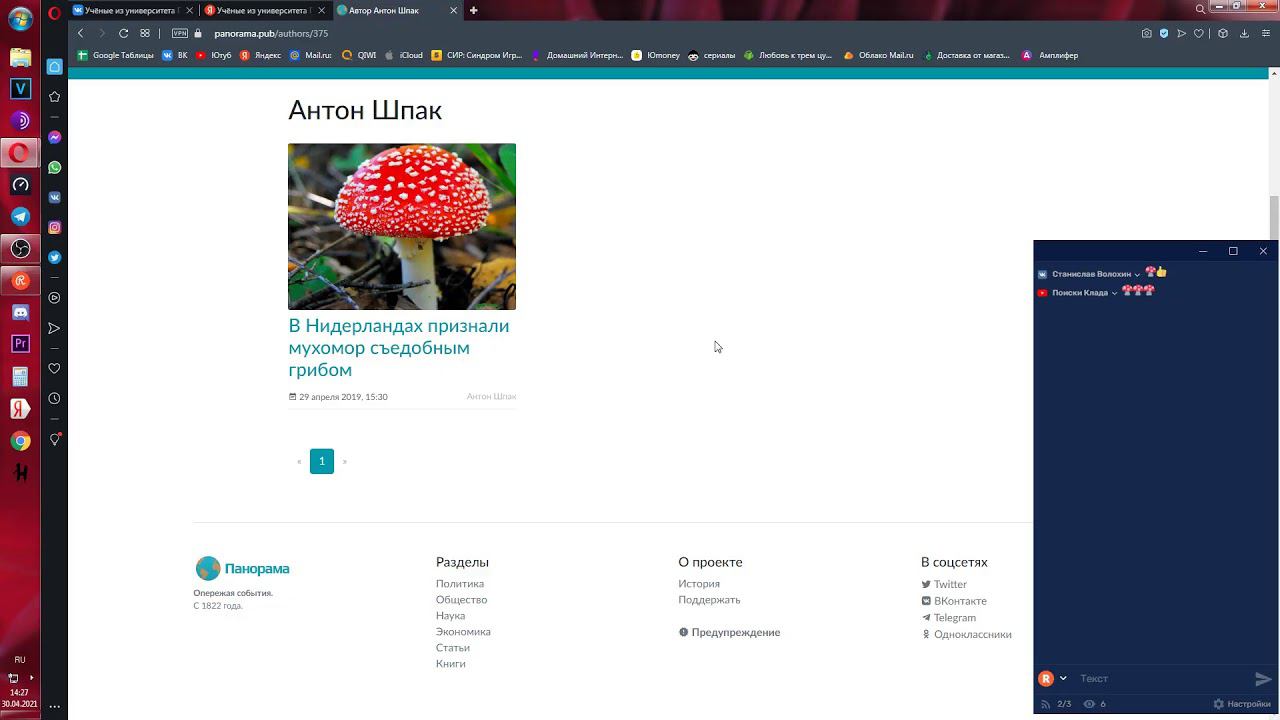Open Easy Setup sliders icon
The width and height of the screenshot is (1280, 720).
(1266, 33)
